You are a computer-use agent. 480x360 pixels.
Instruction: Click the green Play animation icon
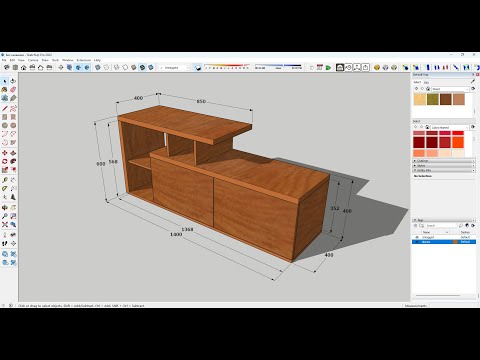click(x=328, y=67)
